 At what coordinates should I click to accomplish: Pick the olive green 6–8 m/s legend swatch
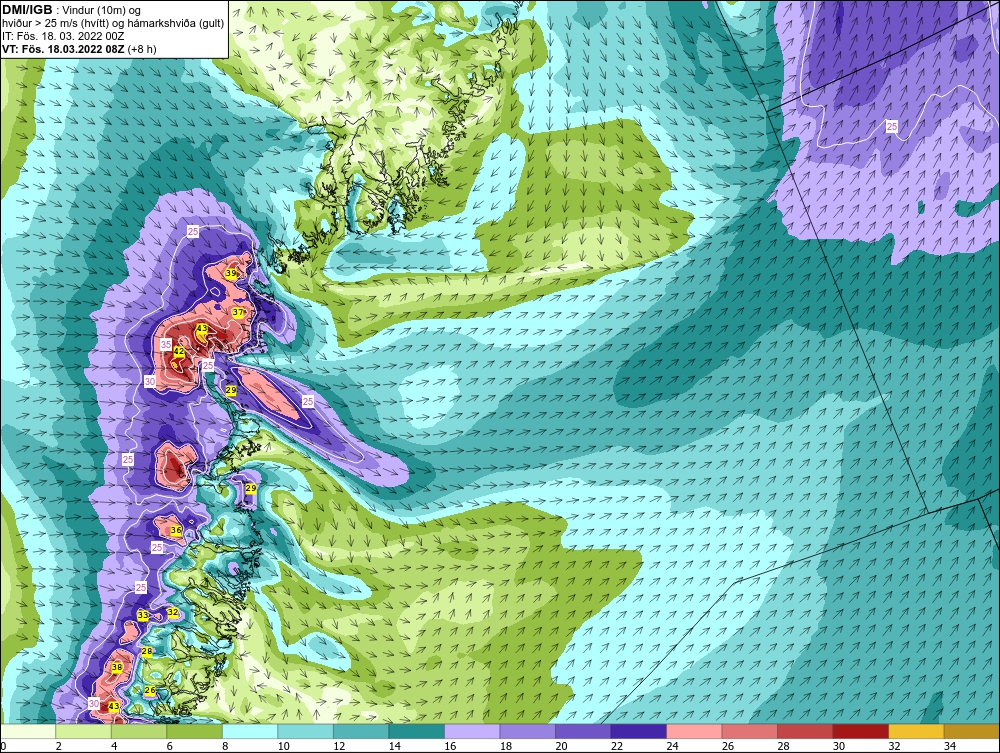(195, 731)
